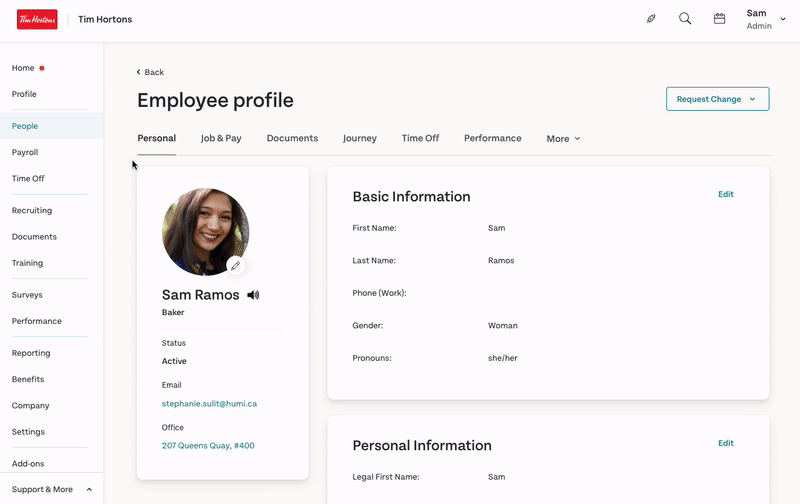
Task: Click the Back link
Action: pyautogui.click(x=150, y=72)
